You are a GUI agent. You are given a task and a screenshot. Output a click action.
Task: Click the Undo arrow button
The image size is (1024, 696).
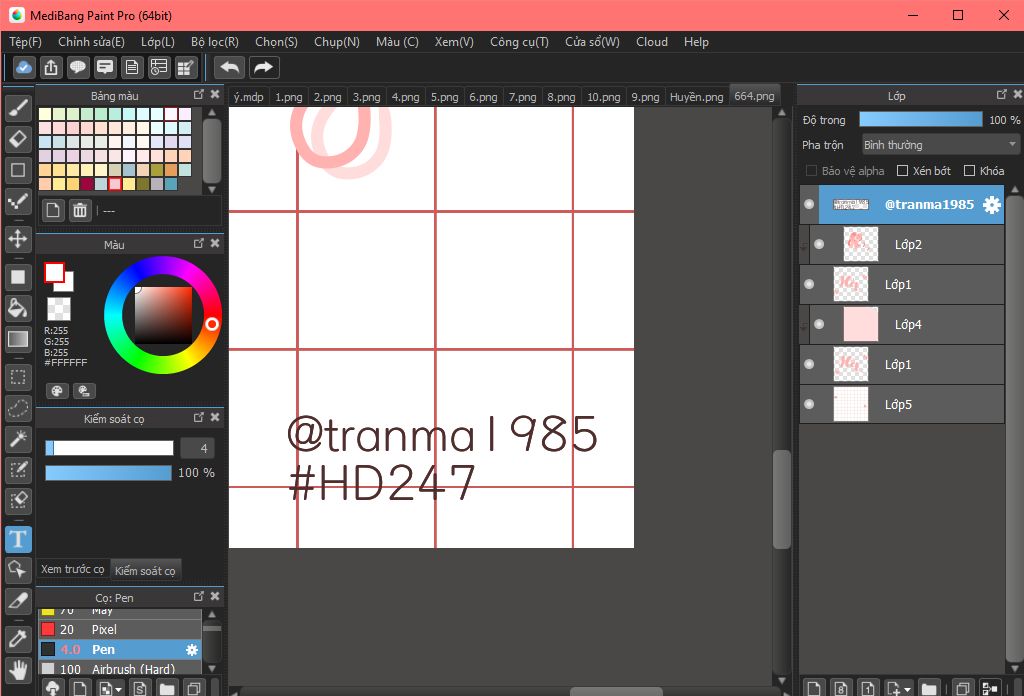229,67
